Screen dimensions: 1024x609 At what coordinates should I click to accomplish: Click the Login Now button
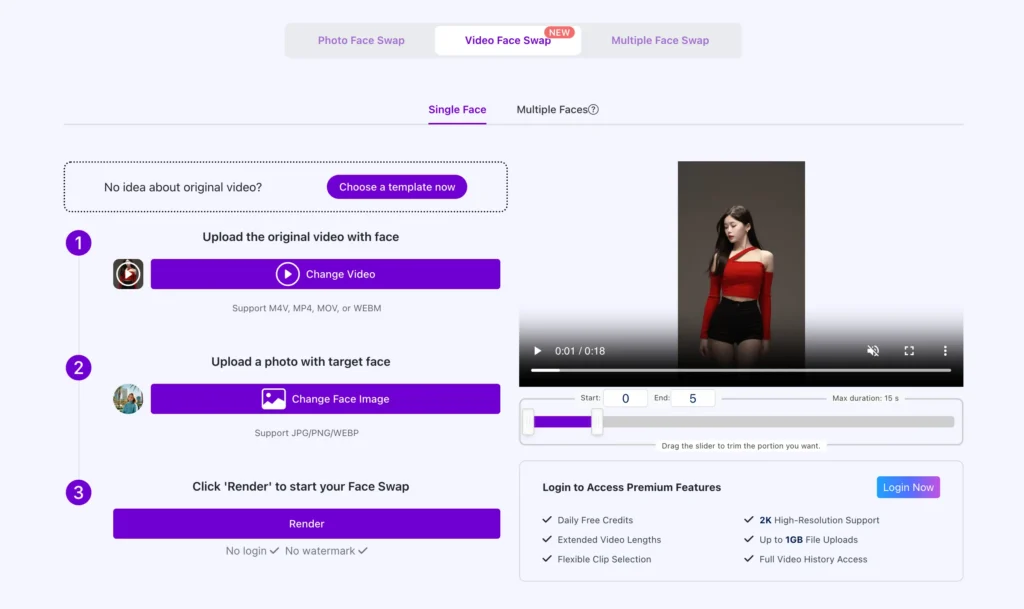coord(908,487)
